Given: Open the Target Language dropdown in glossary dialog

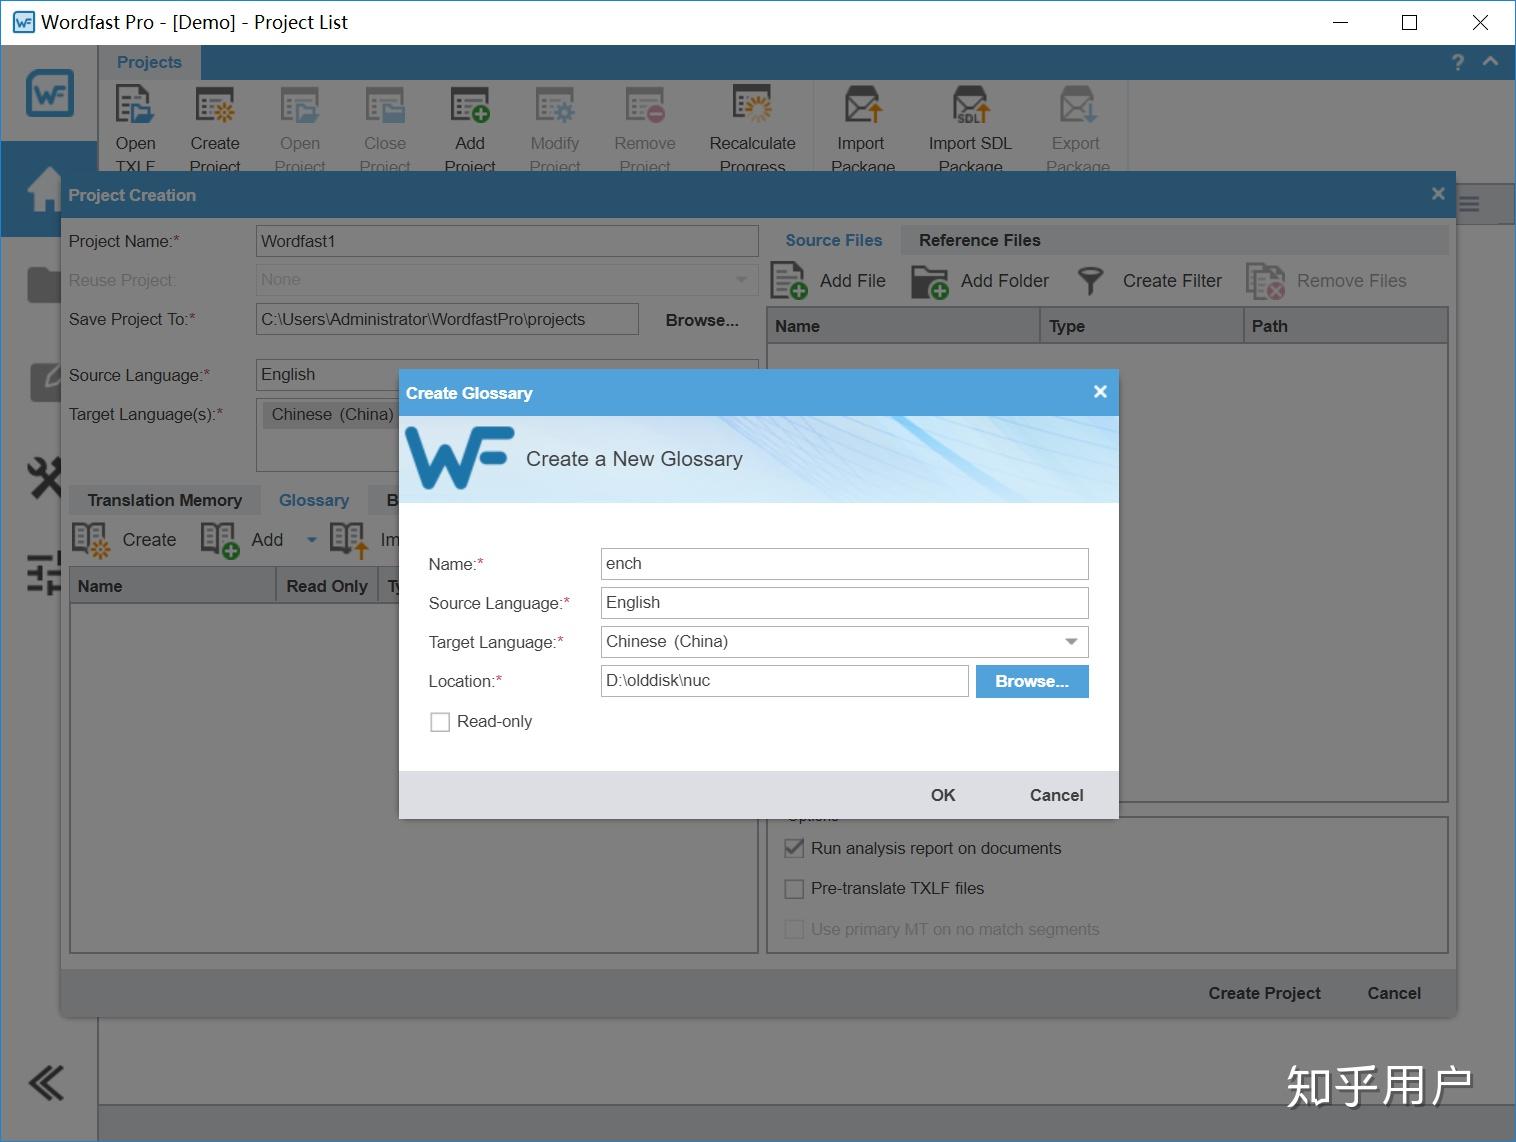Looking at the screenshot, I should coord(1071,642).
